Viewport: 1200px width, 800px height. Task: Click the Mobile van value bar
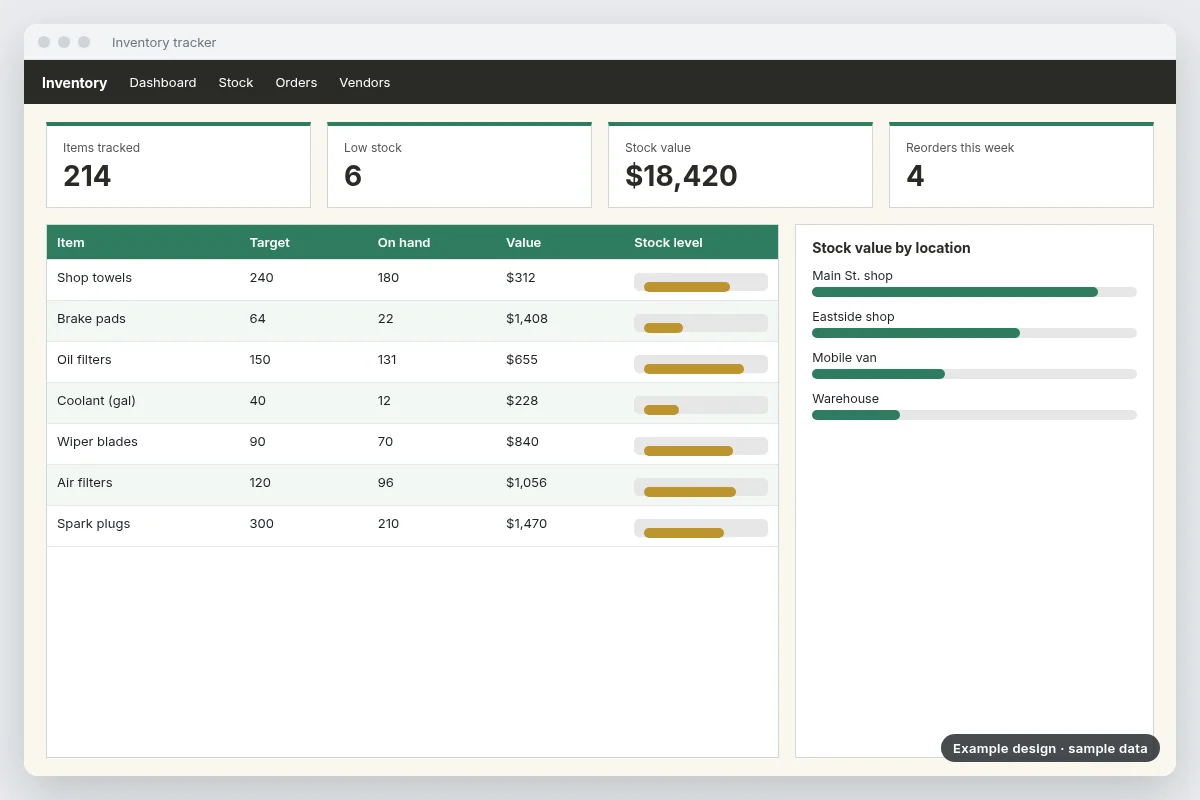point(974,374)
